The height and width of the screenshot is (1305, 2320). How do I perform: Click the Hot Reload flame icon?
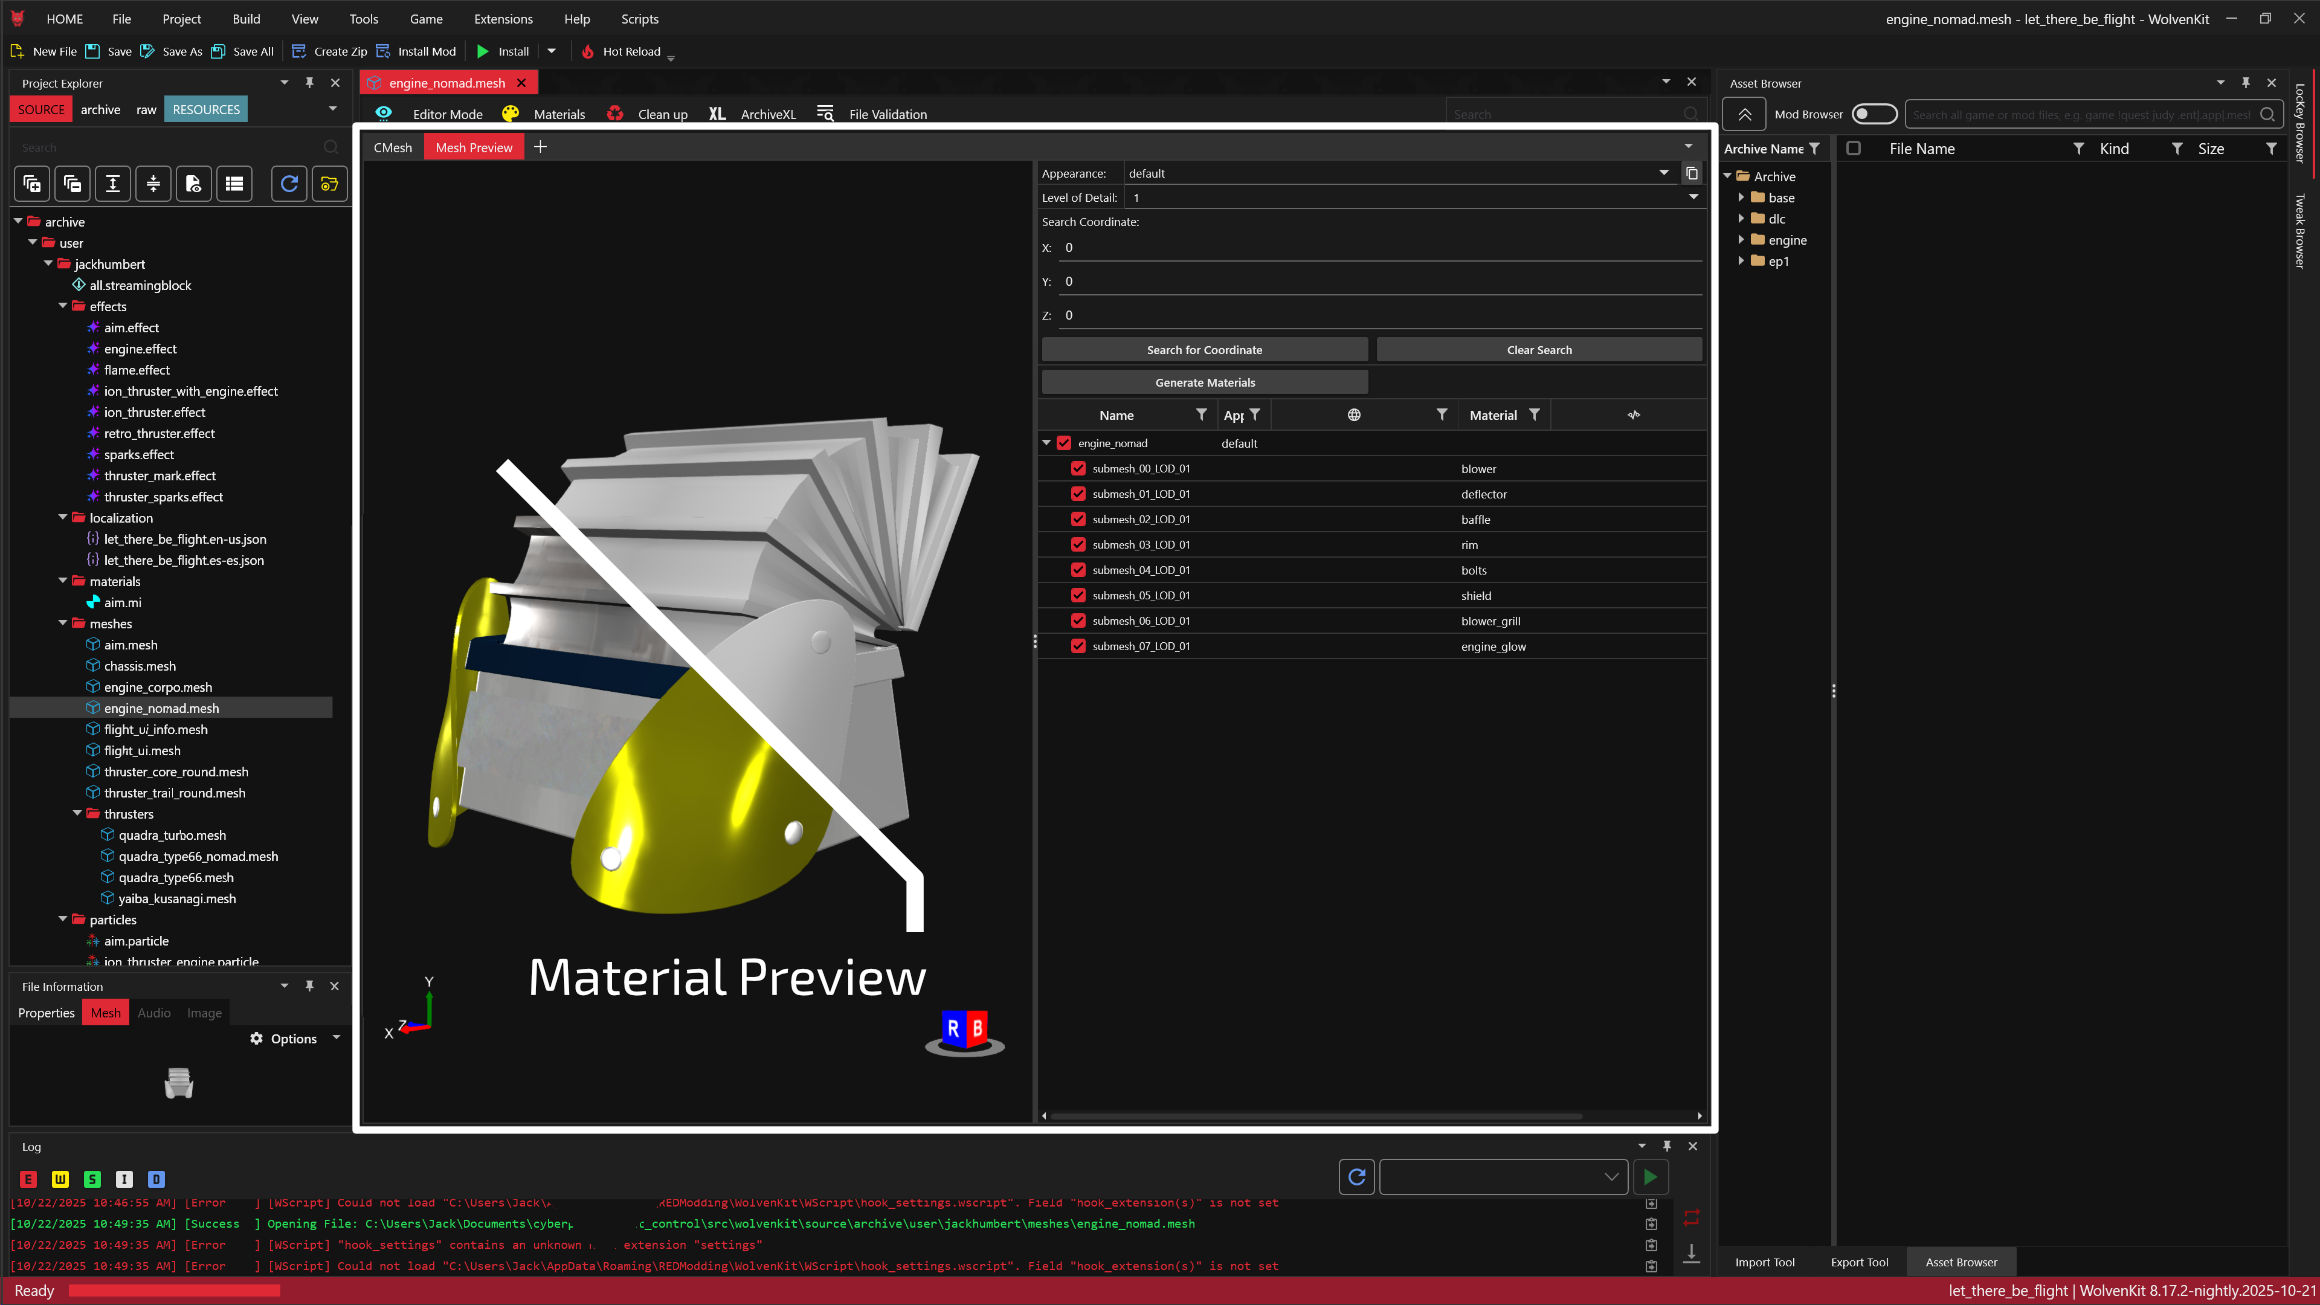pos(588,52)
